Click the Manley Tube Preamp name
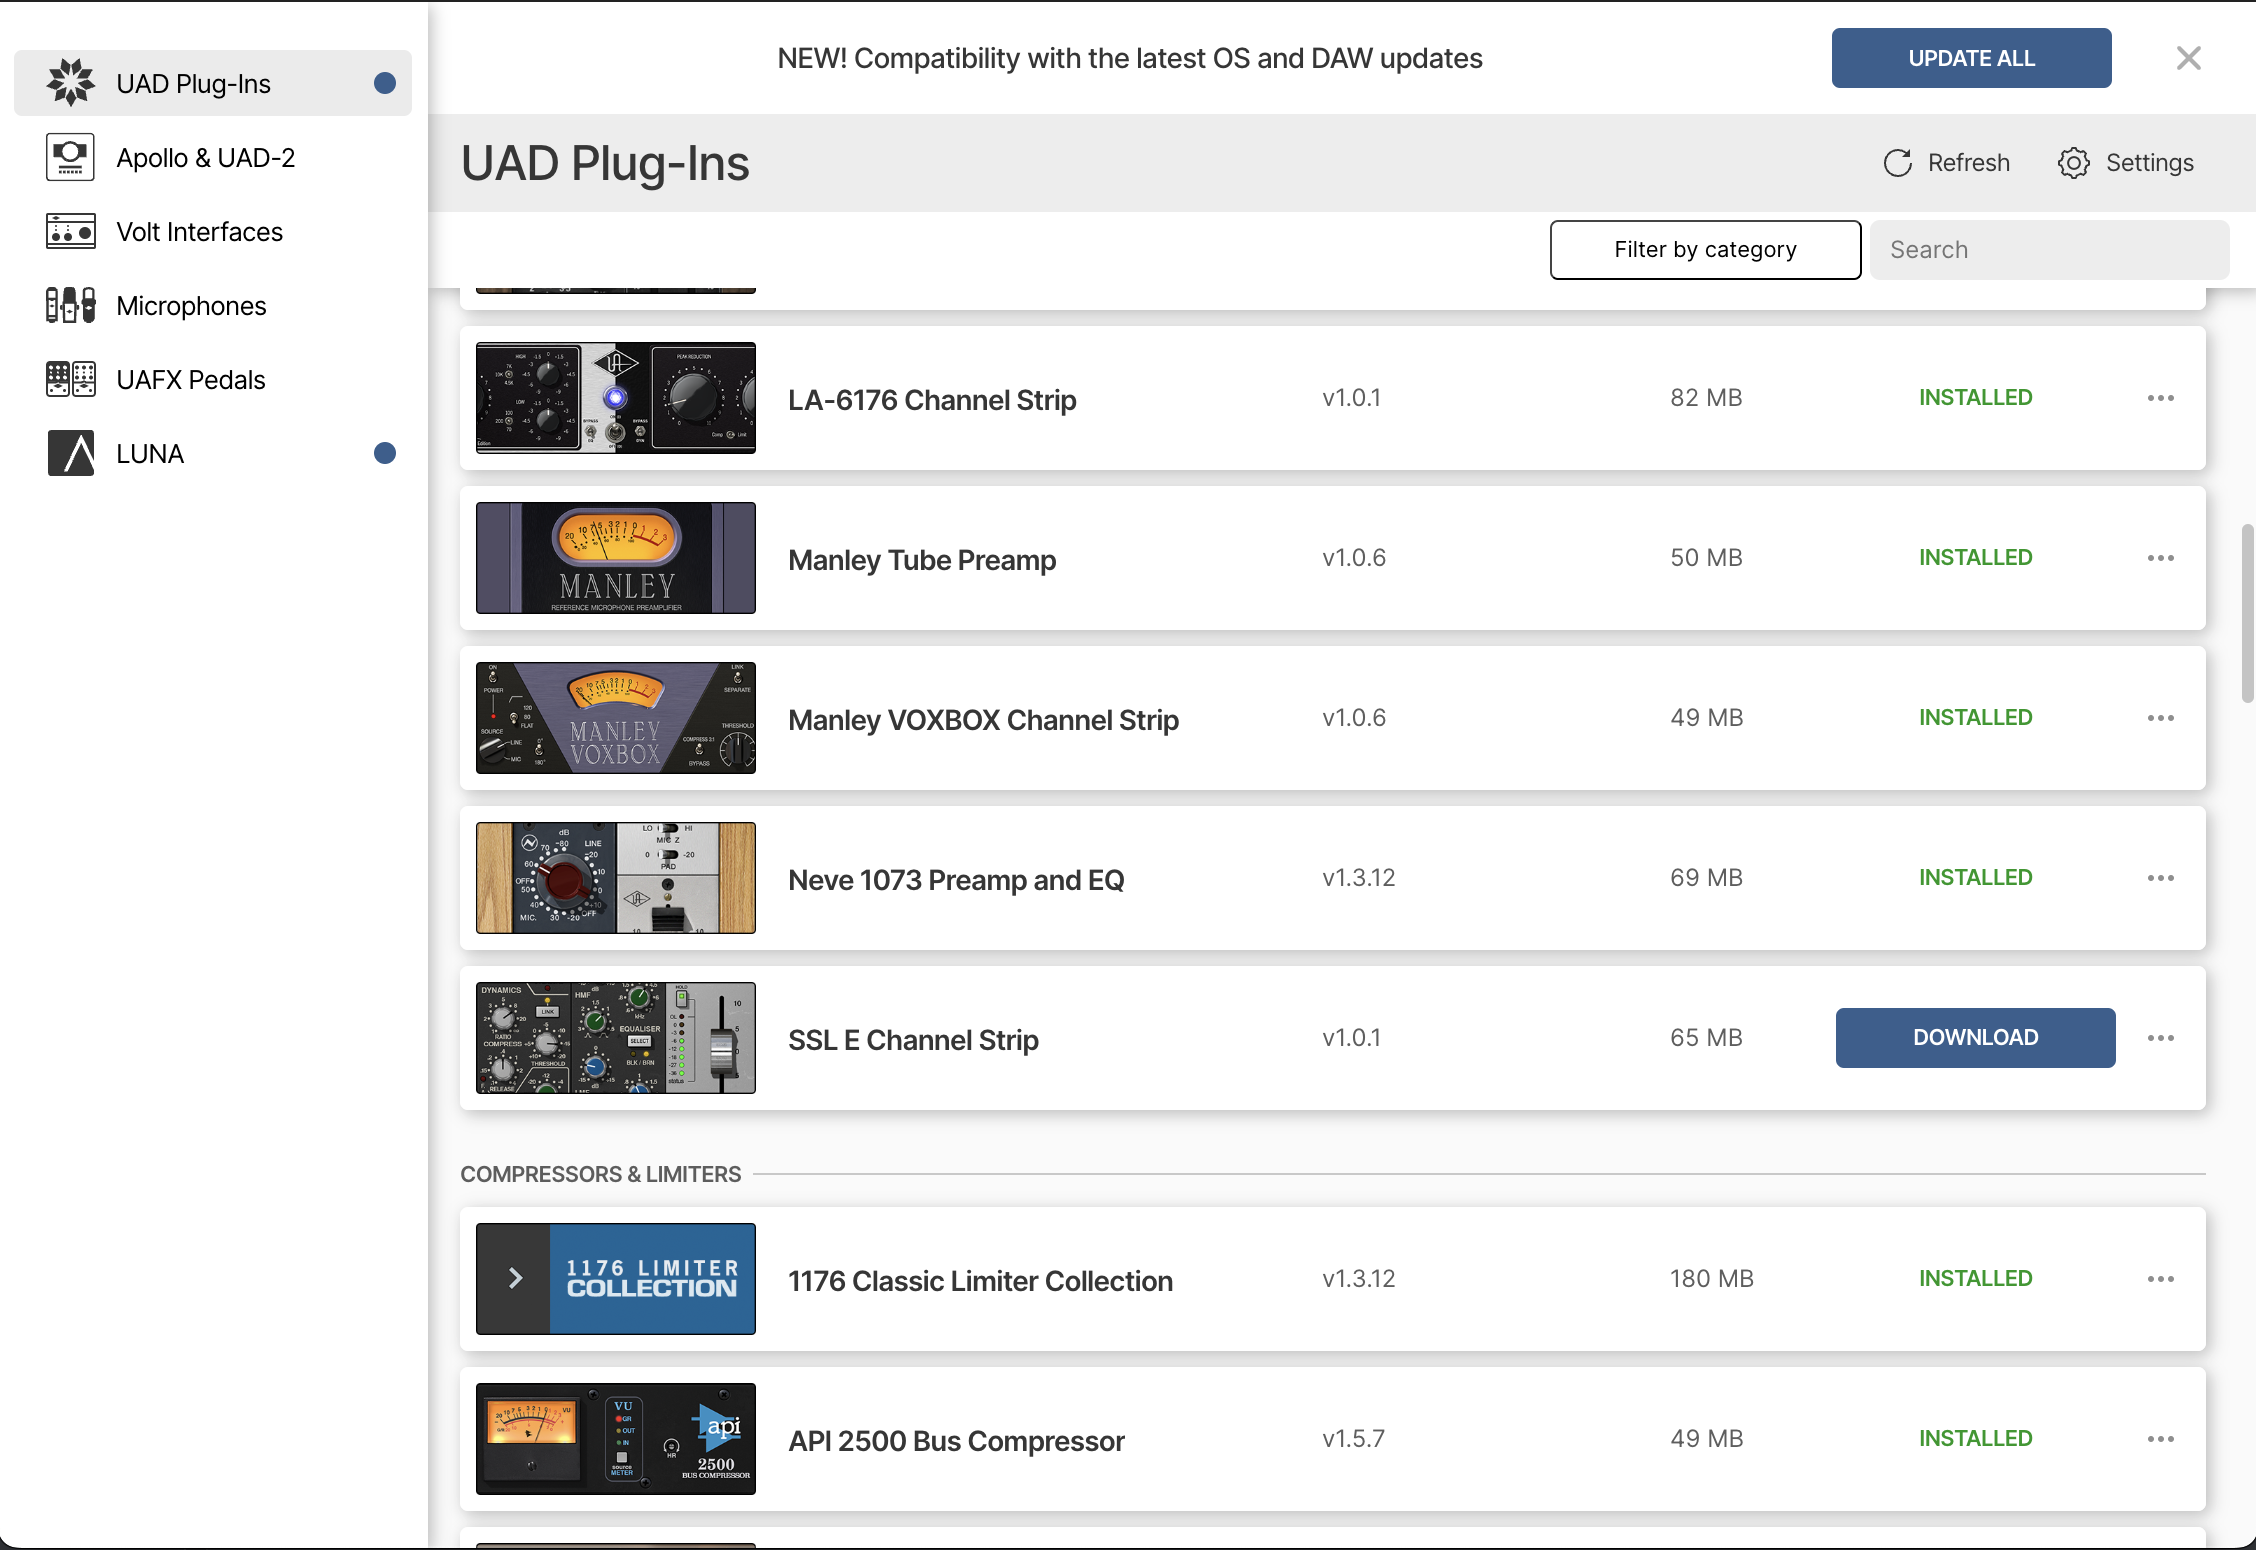 pos(922,560)
